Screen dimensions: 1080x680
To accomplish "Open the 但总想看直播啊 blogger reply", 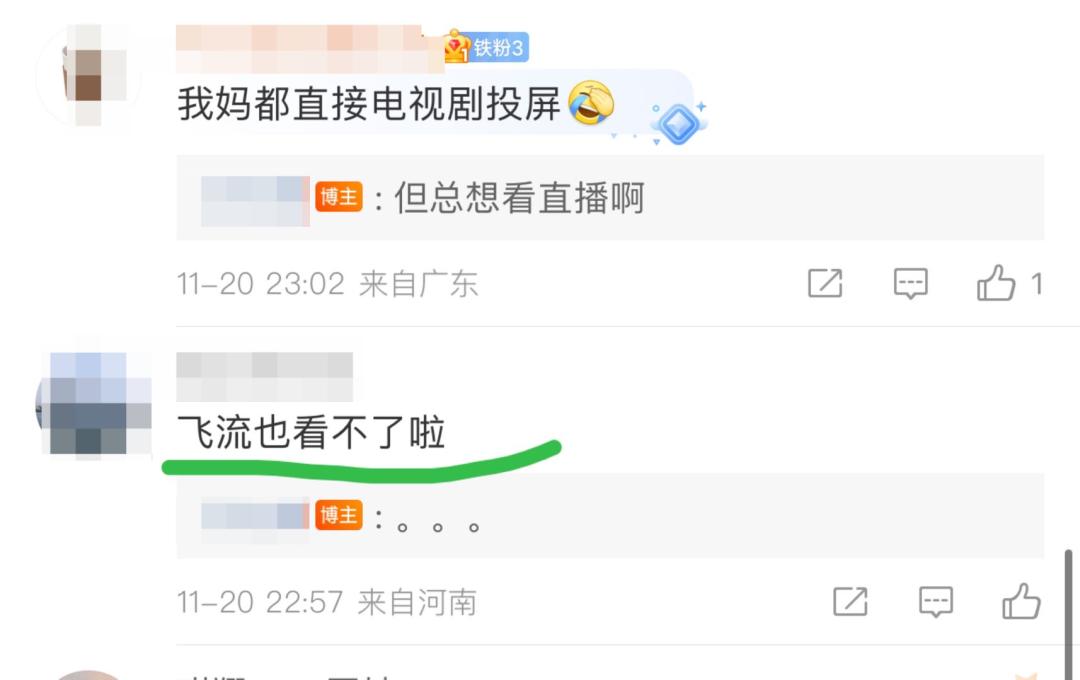I will [x=610, y=198].
